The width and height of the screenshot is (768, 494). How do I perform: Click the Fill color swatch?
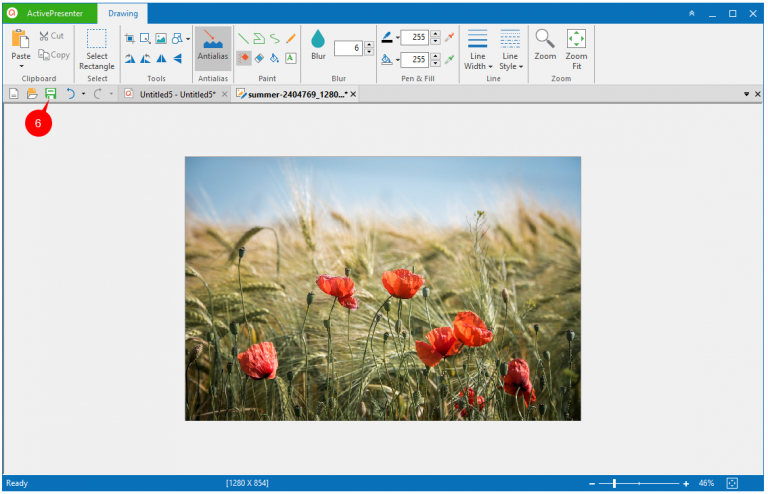387,59
